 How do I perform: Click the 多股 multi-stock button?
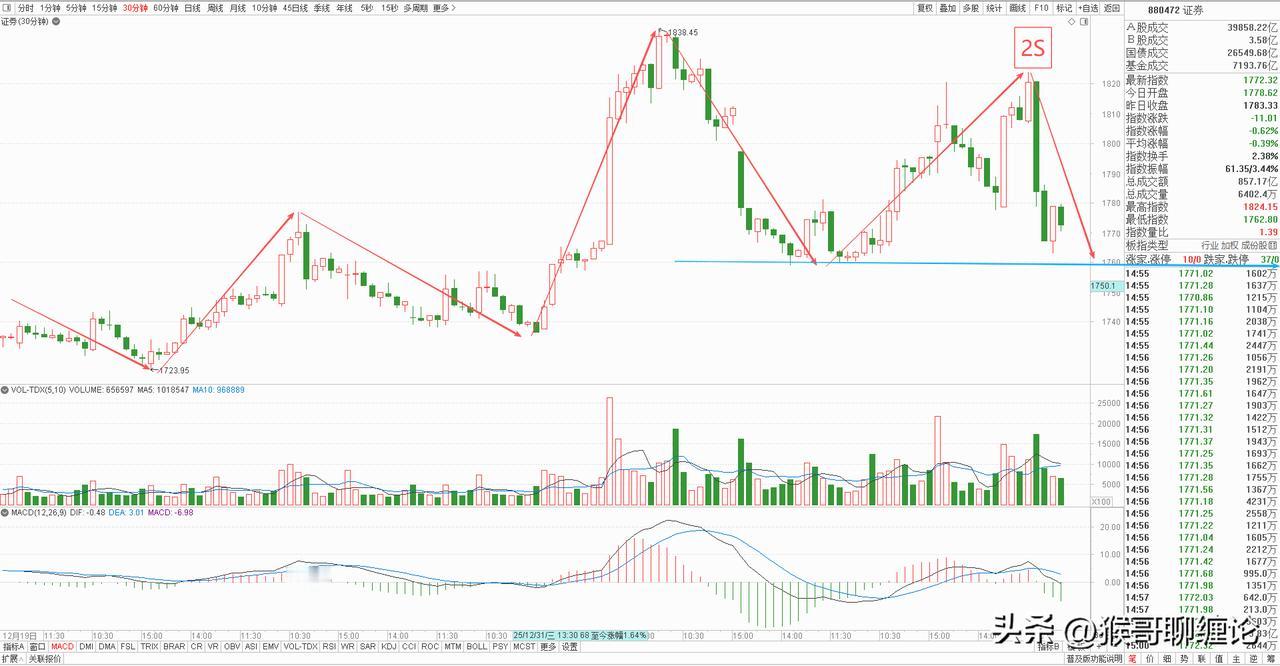(x=970, y=8)
